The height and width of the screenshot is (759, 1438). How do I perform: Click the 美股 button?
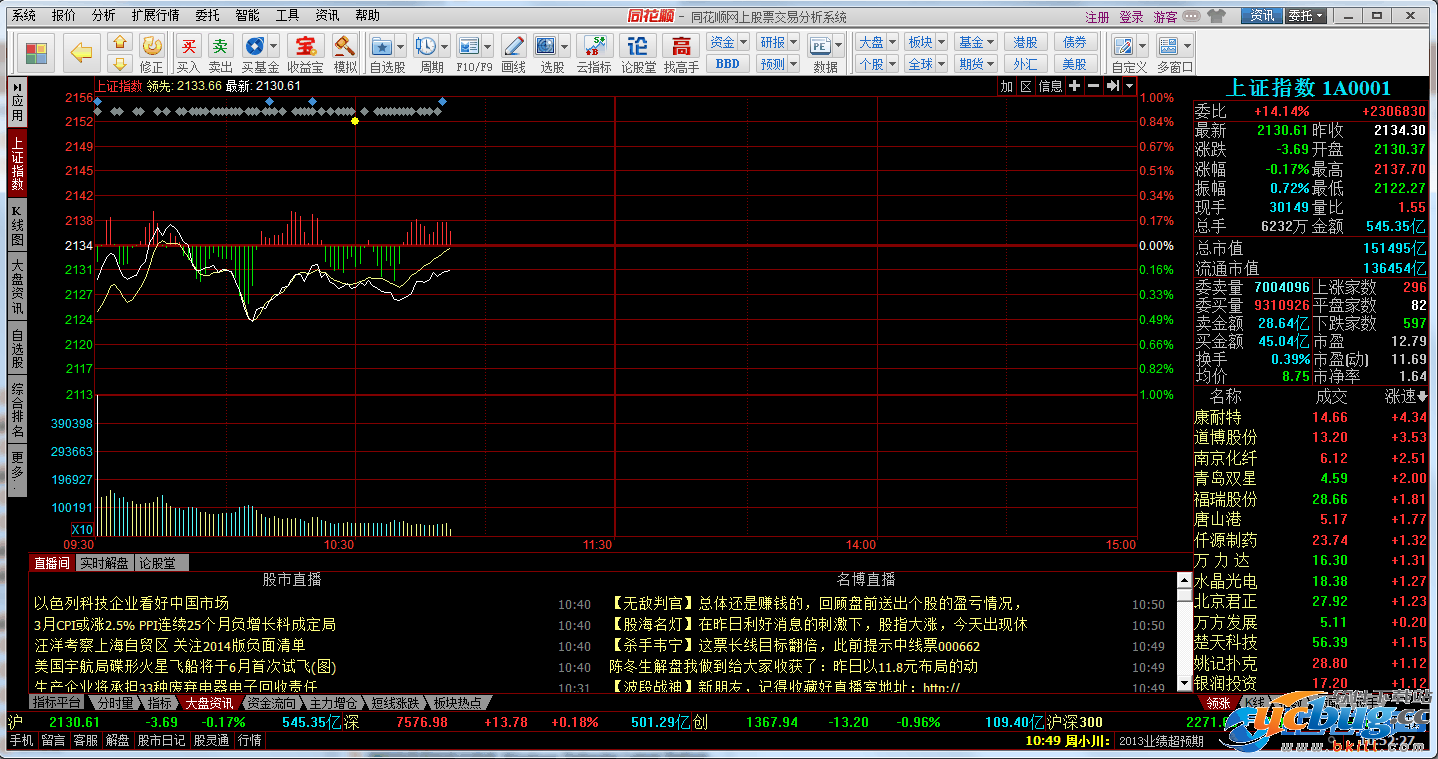click(1074, 64)
